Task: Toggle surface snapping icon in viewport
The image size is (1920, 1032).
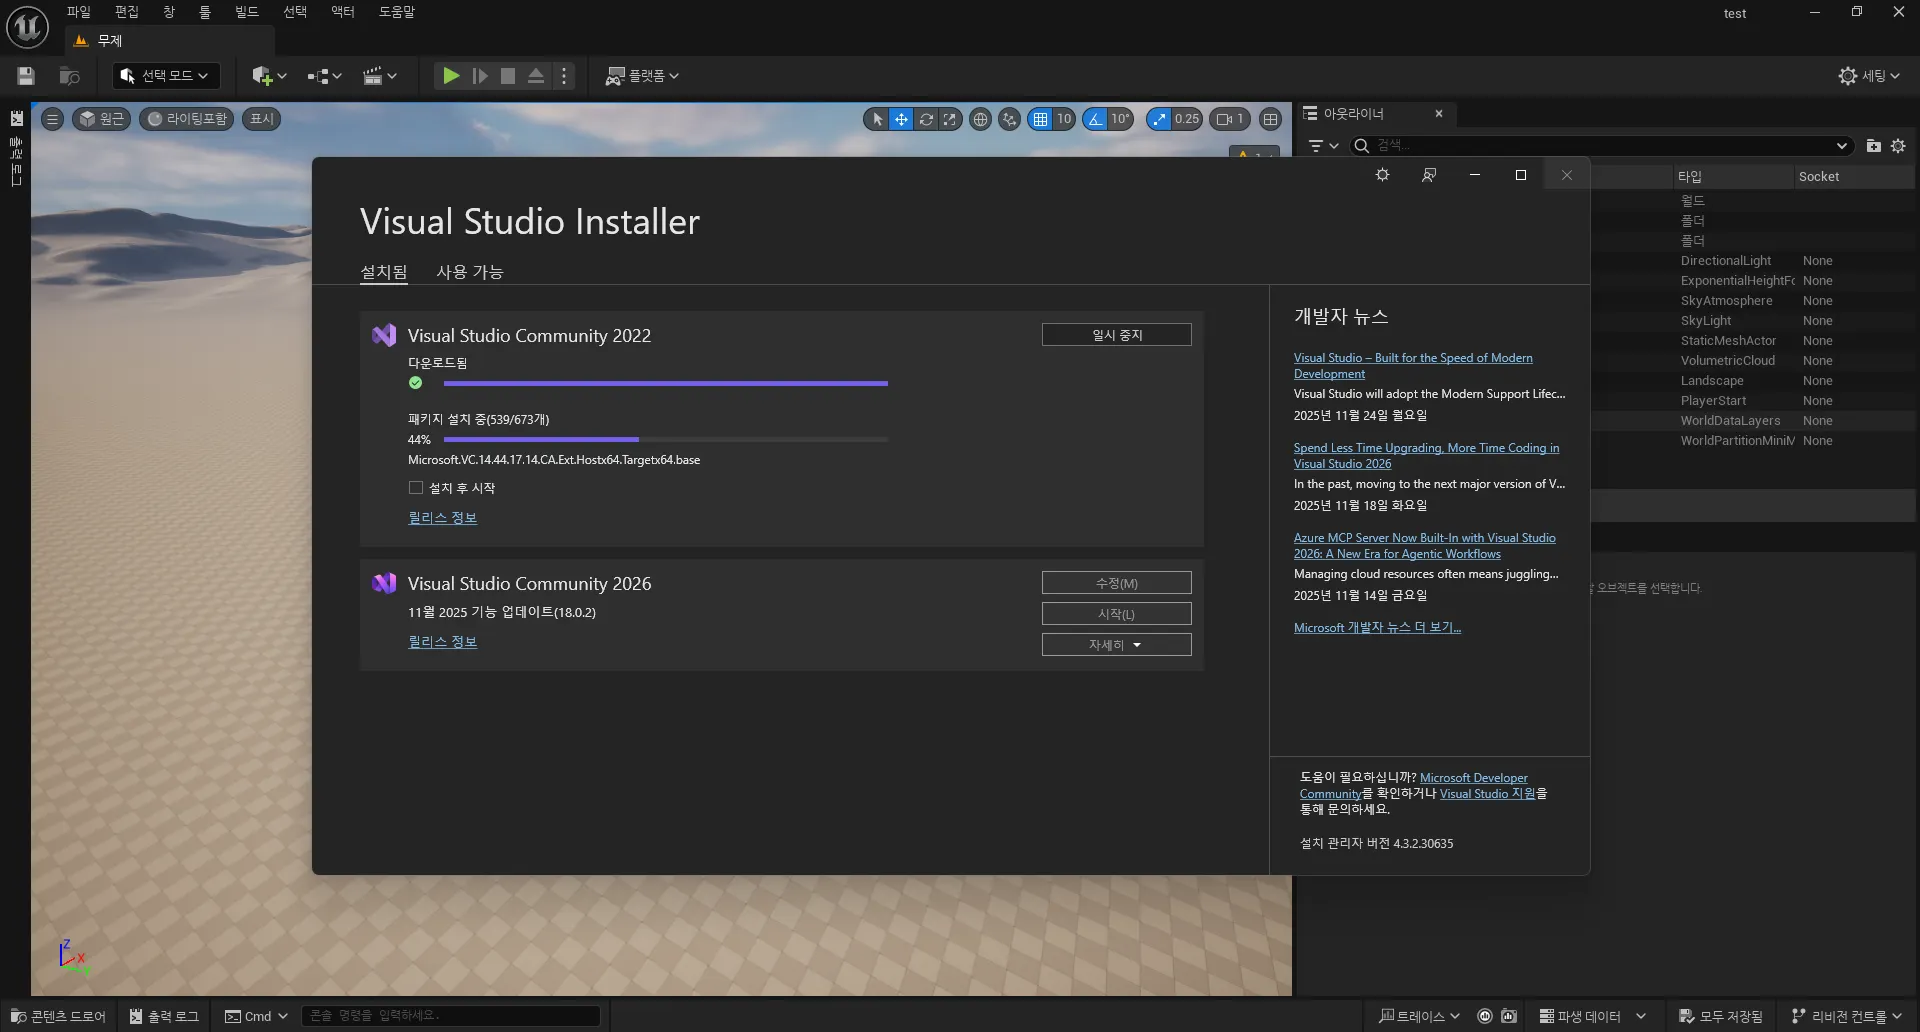Action: coord(1010,119)
